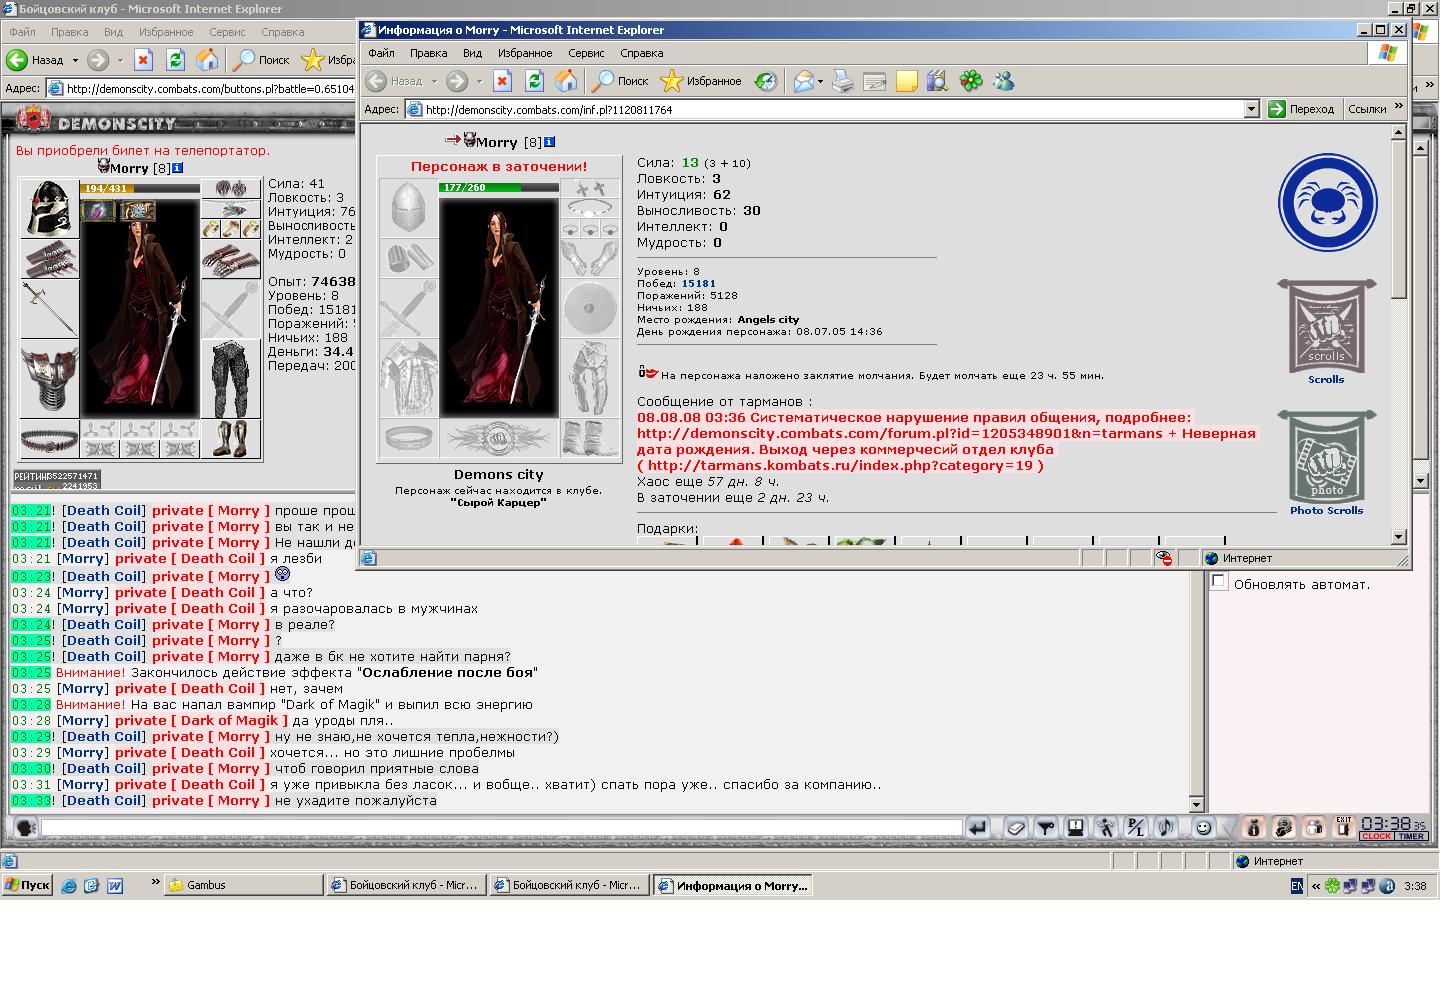Launch the ICQ green flower toolbar icon
This screenshot has width=1440, height=1001.
click(971, 81)
